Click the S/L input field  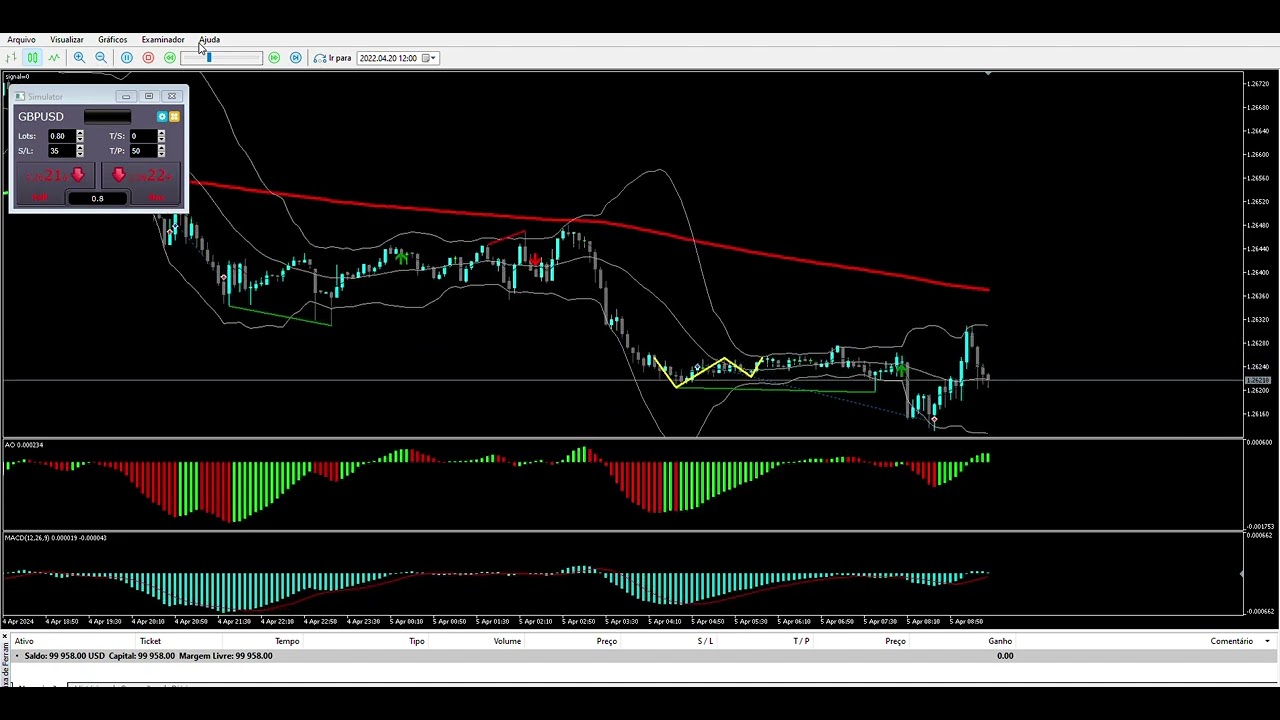point(62,151)
